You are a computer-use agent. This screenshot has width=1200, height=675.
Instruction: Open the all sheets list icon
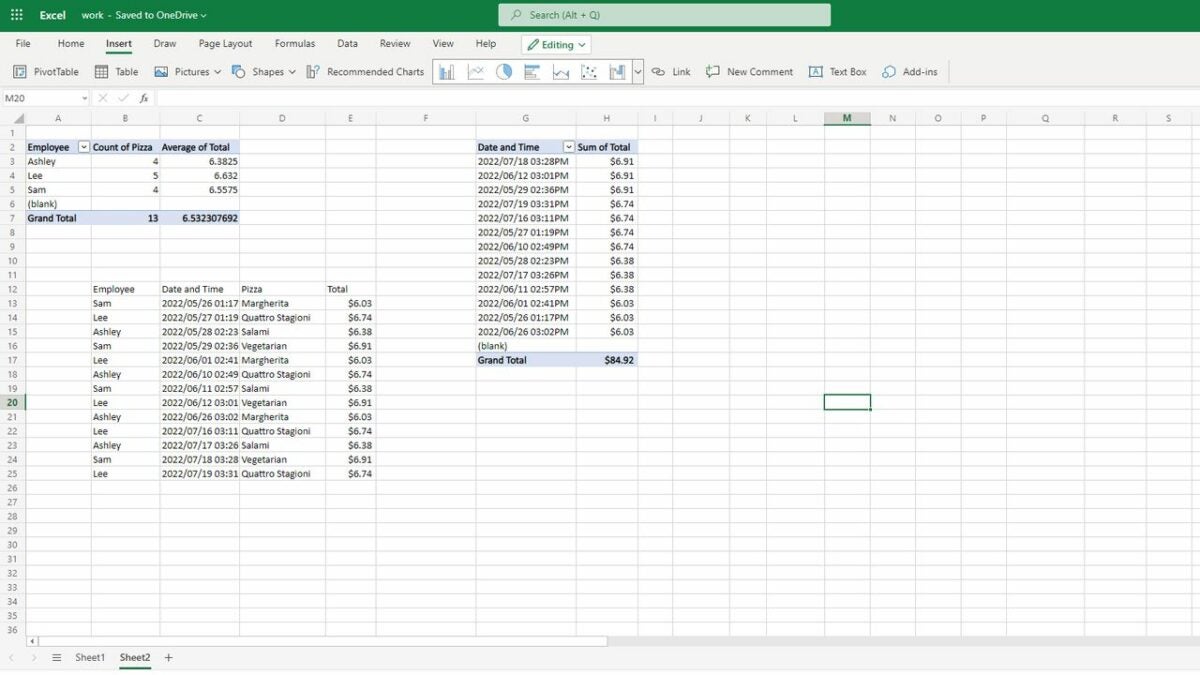coord(57,657)
